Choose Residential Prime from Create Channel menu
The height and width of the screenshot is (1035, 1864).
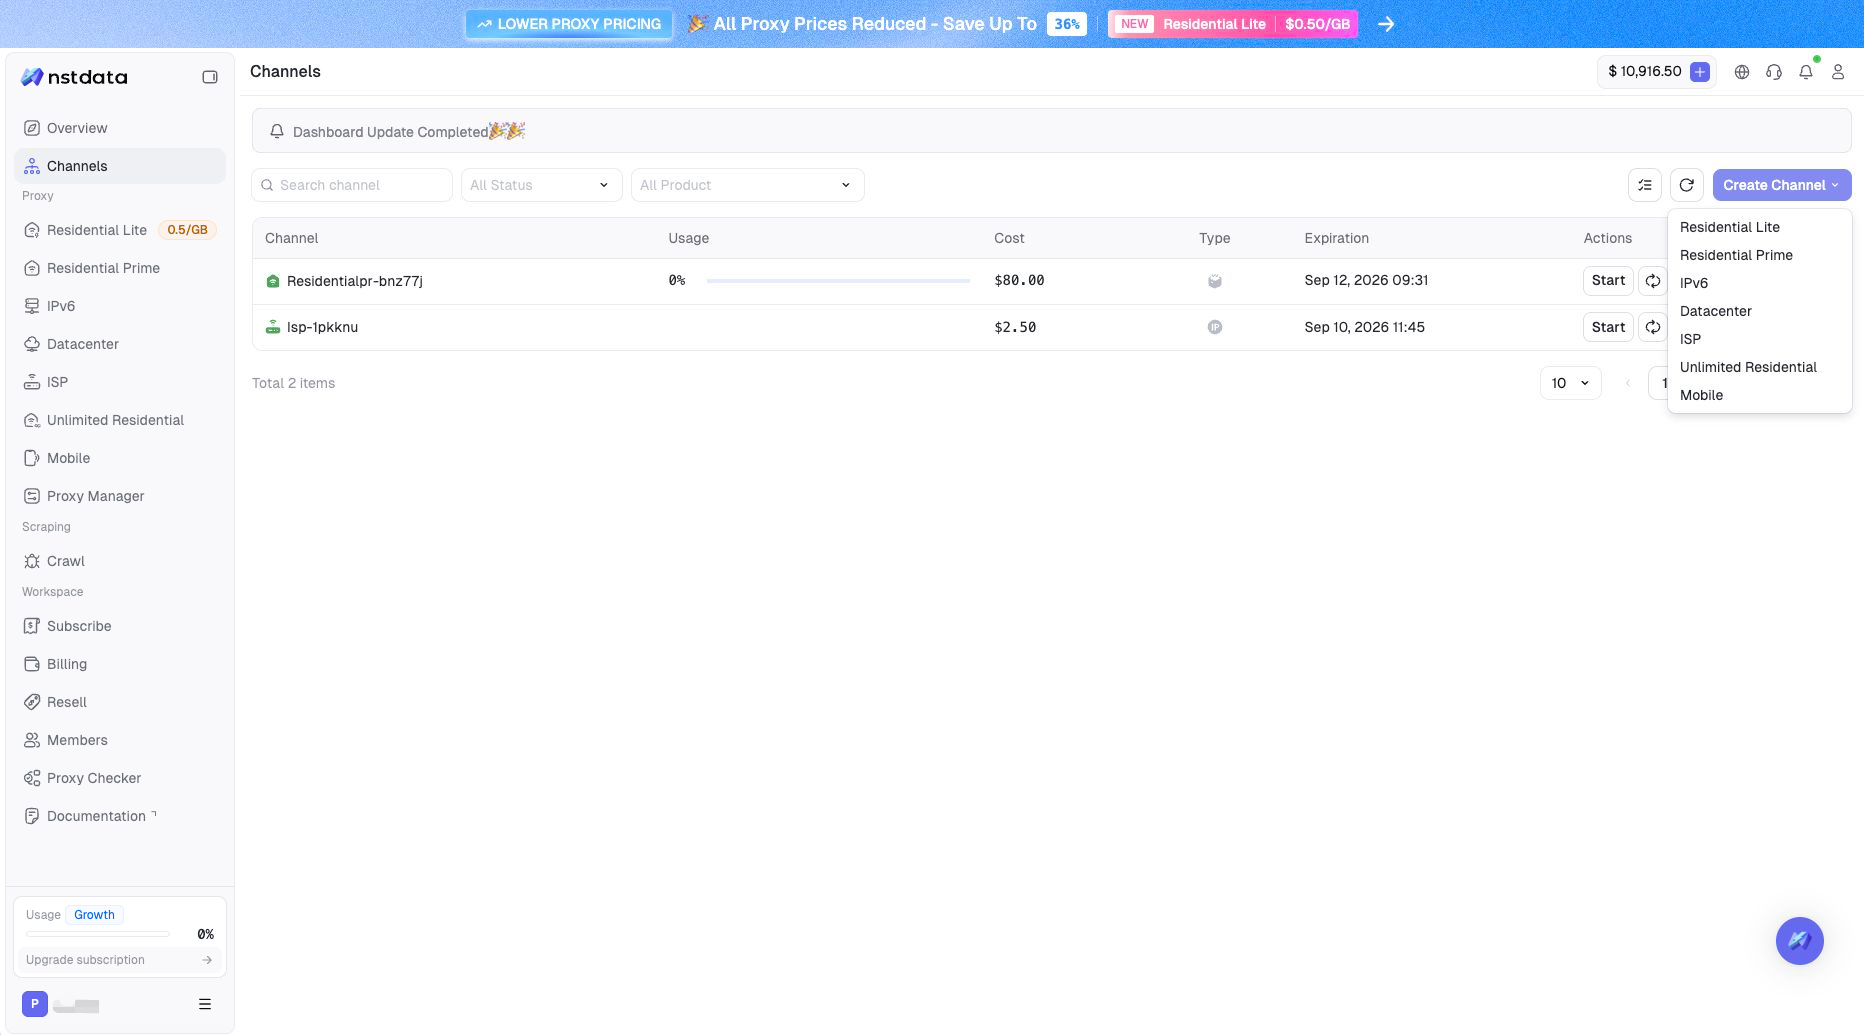(x=1760, y=255)
